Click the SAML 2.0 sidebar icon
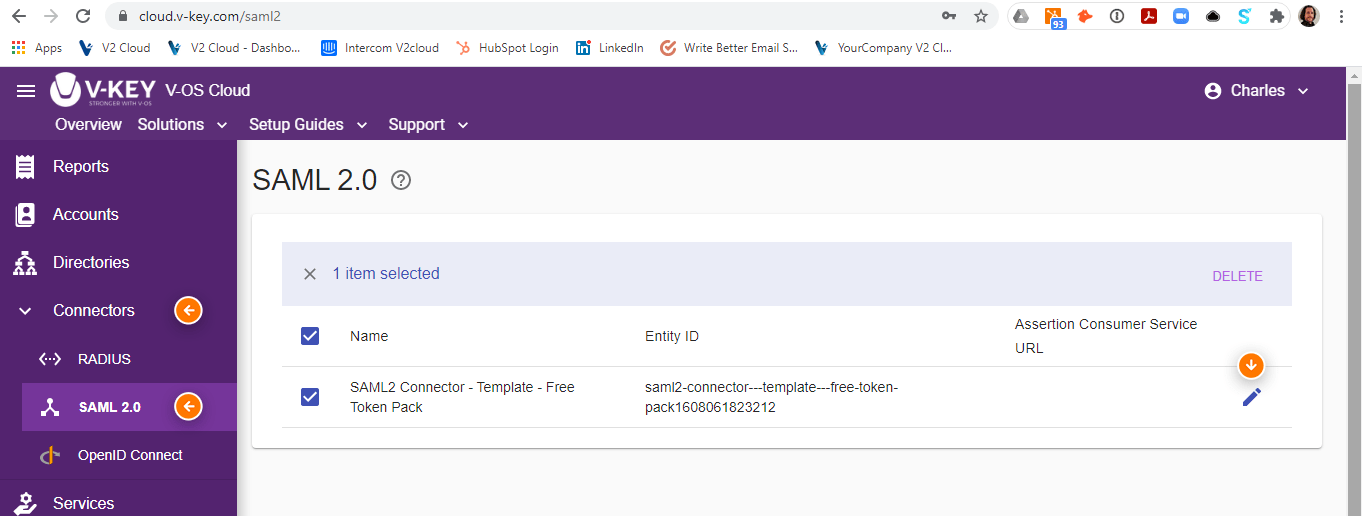 [x=50, y=407]
